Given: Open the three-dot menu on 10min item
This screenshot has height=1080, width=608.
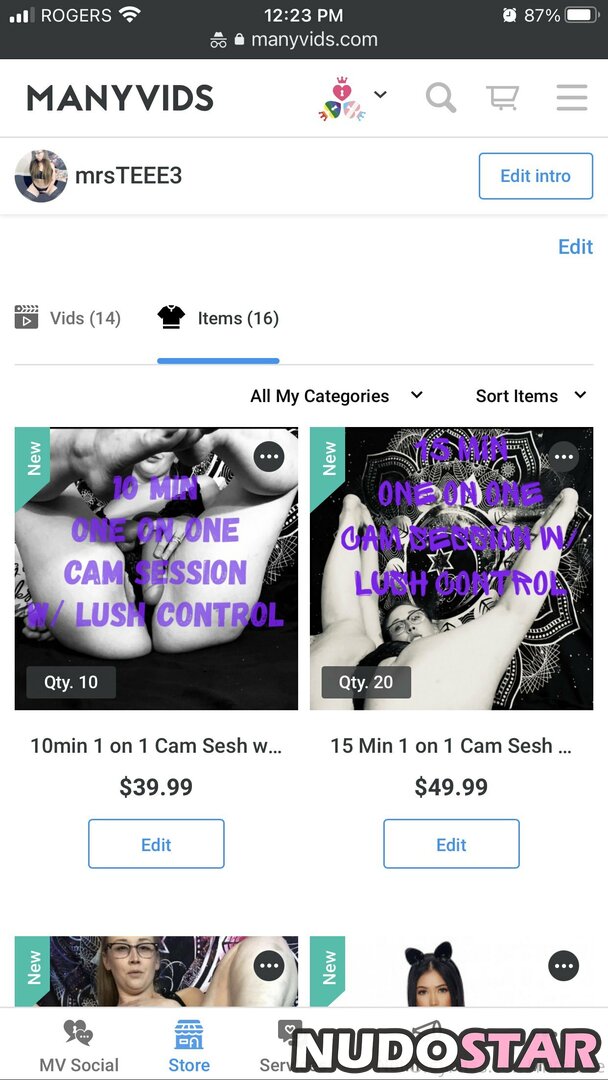Looking at the screenshot, I should [x=269, y=457].
